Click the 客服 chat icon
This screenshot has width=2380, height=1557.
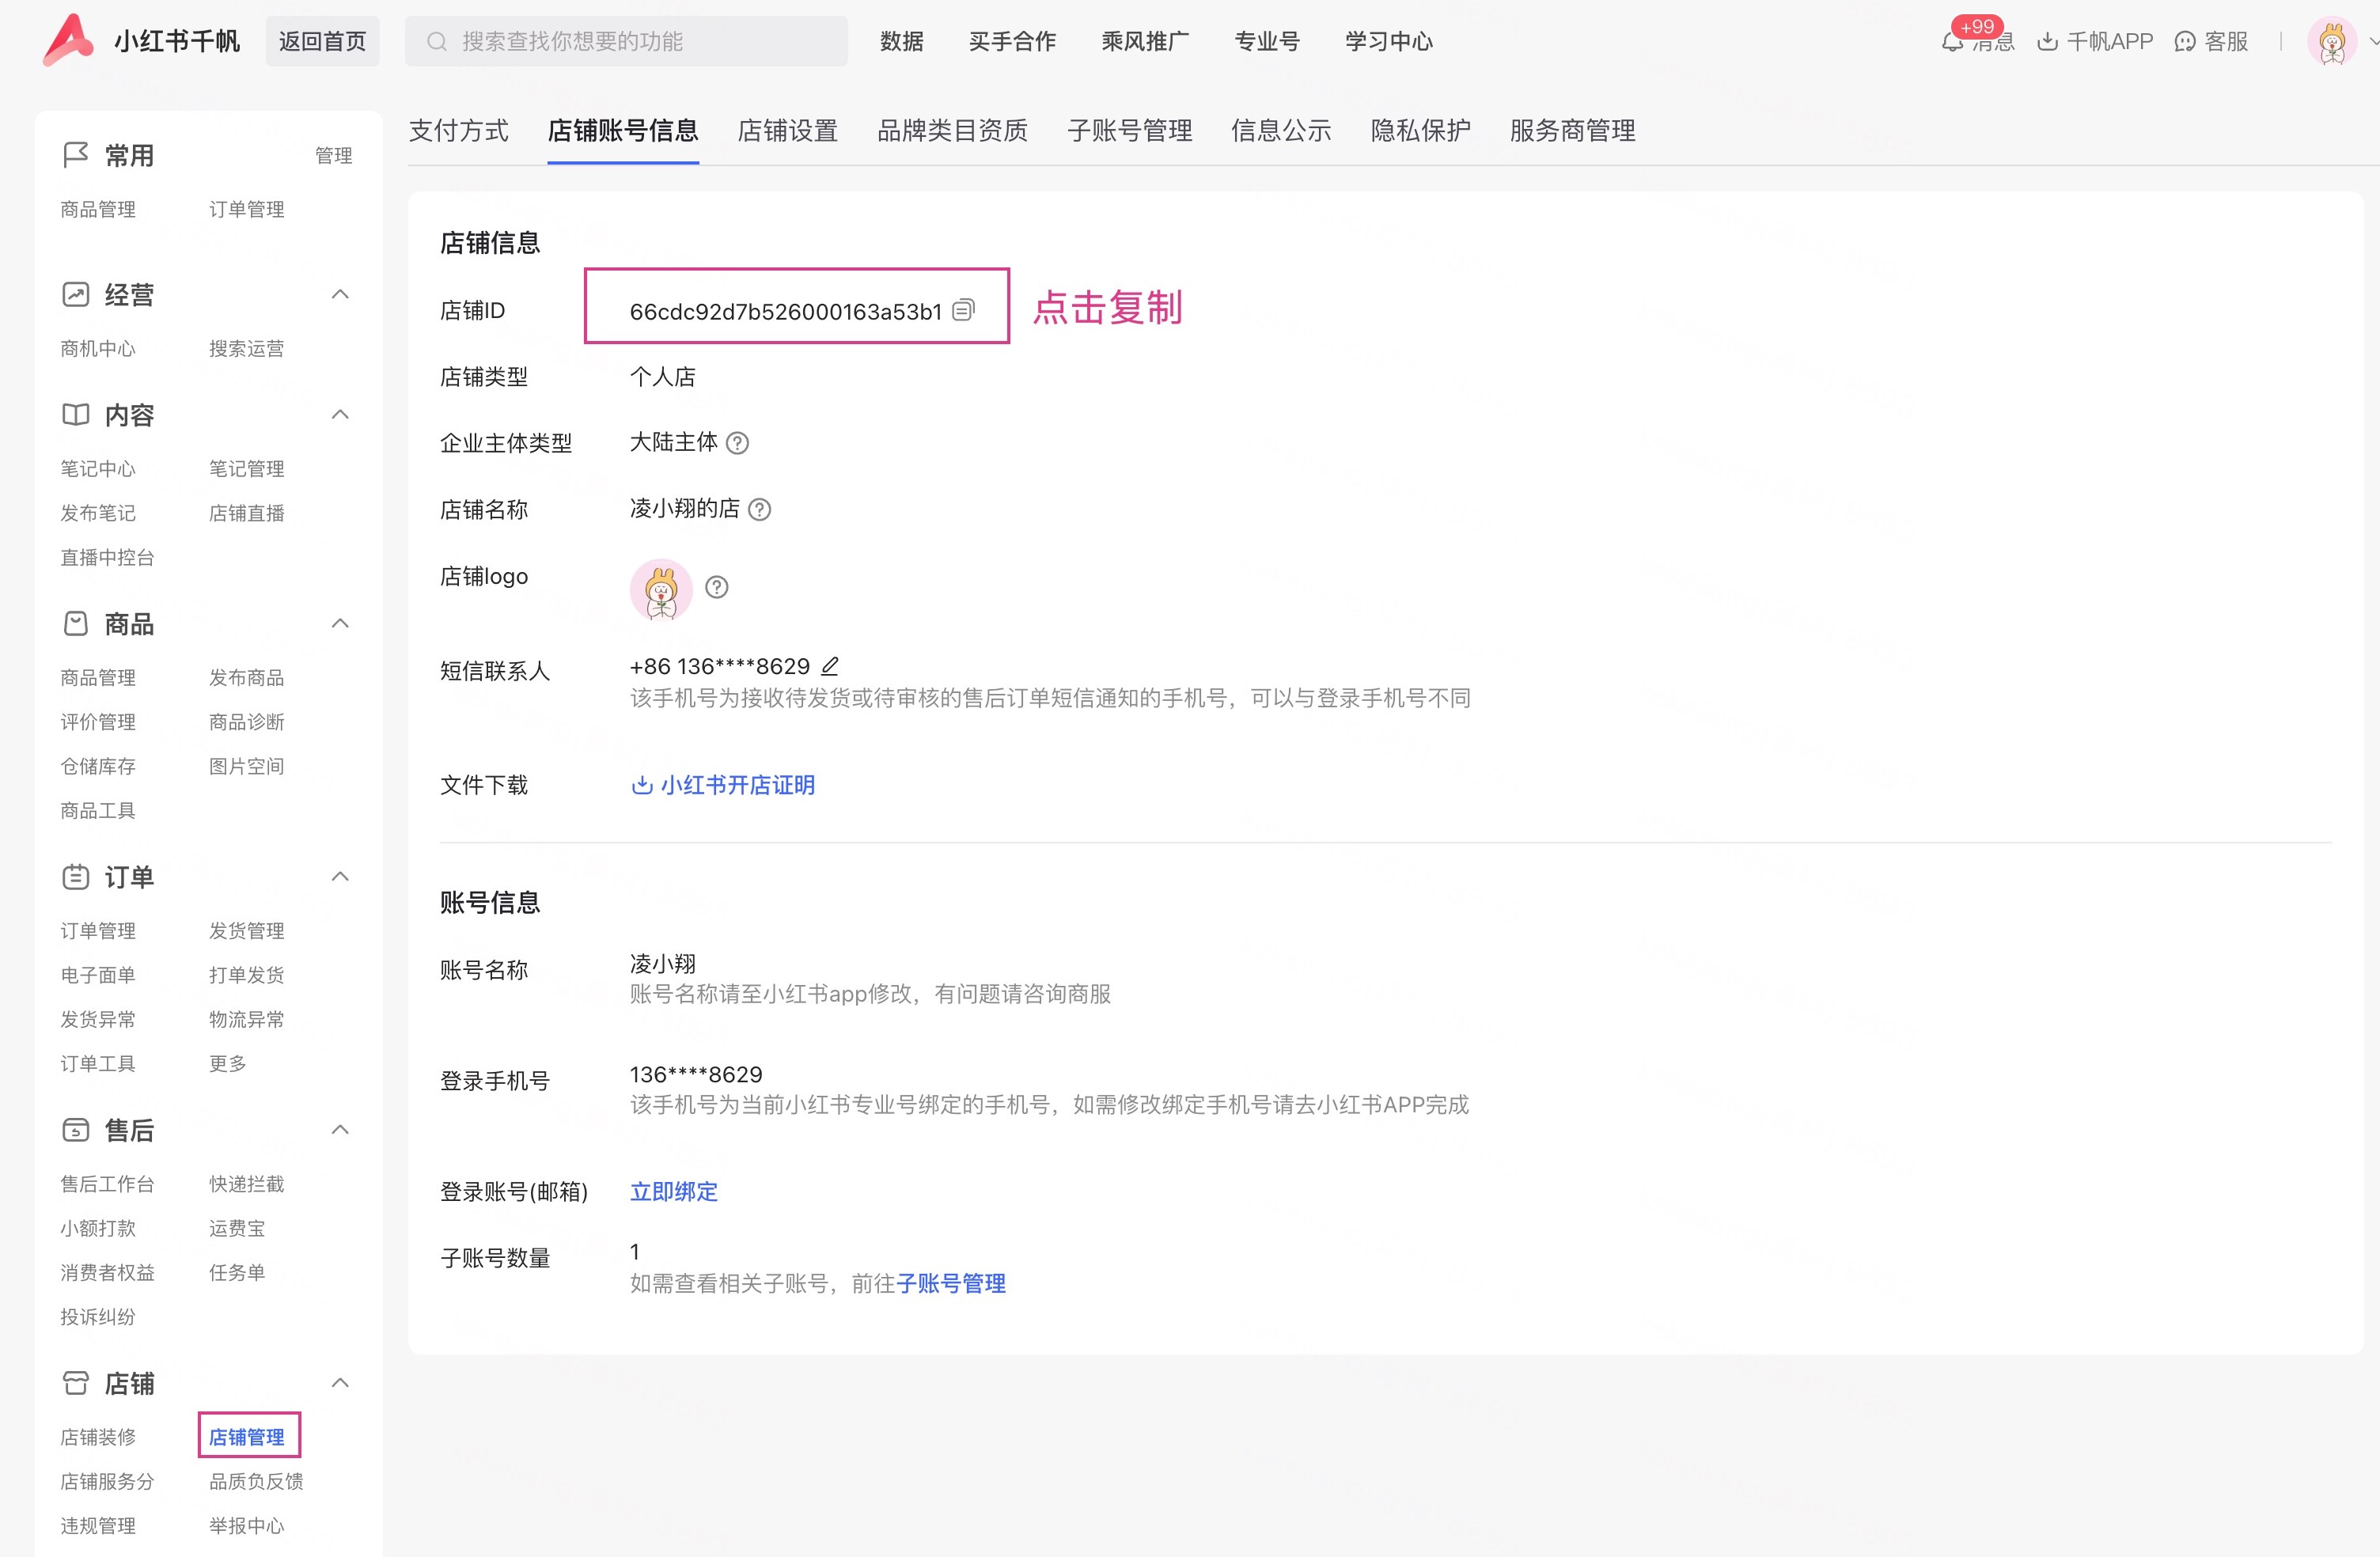2185,41
